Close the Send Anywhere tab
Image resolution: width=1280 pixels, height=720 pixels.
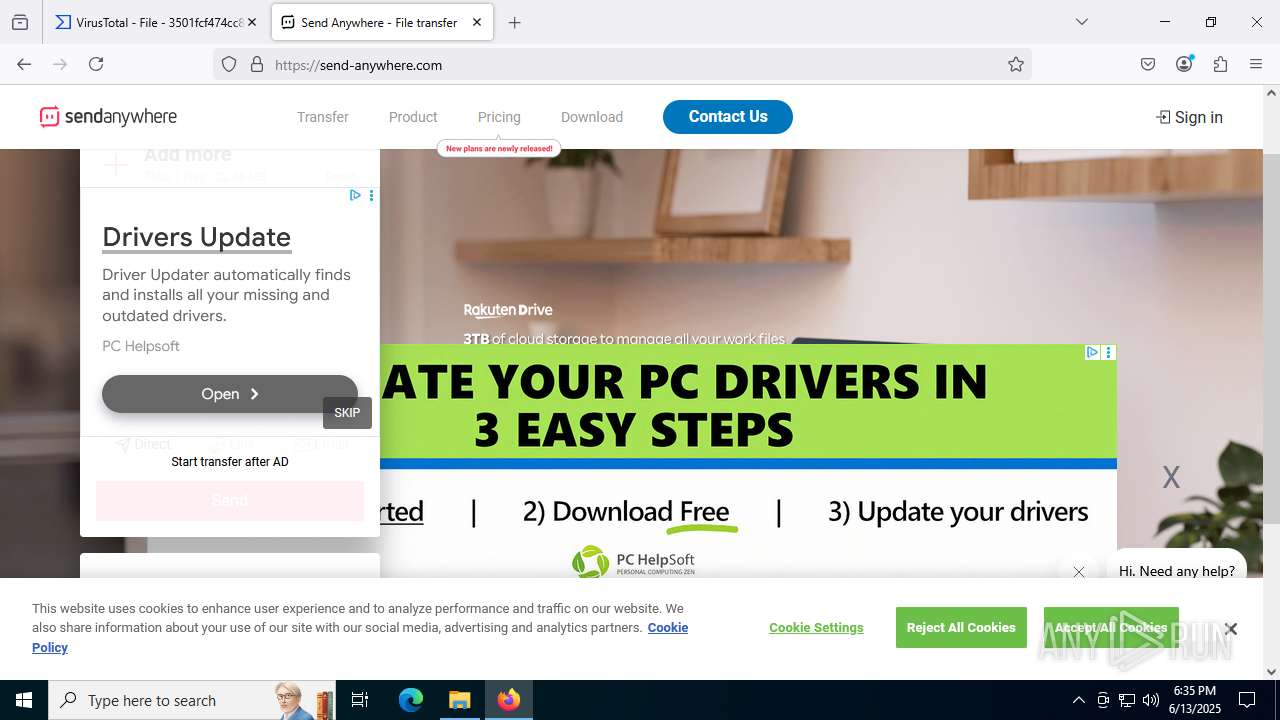(477, 22)
